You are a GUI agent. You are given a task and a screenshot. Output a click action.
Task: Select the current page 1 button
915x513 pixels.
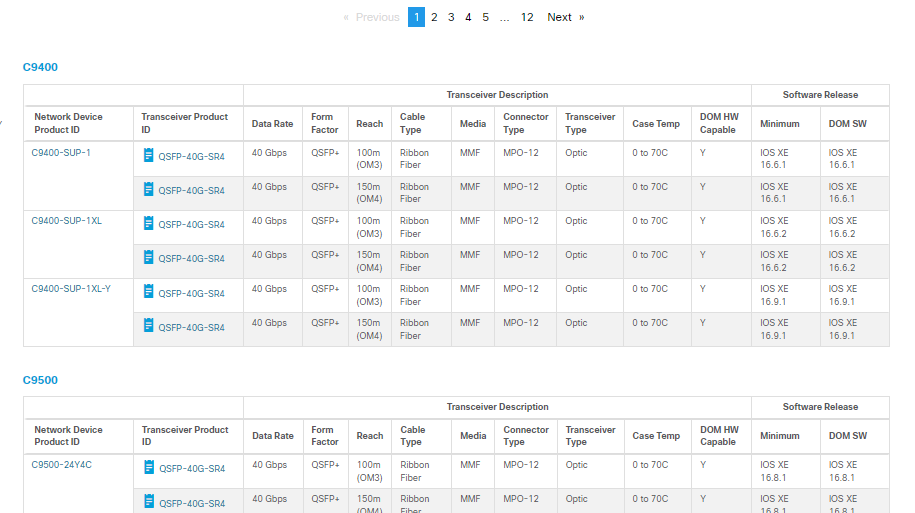tap(416, 18)
